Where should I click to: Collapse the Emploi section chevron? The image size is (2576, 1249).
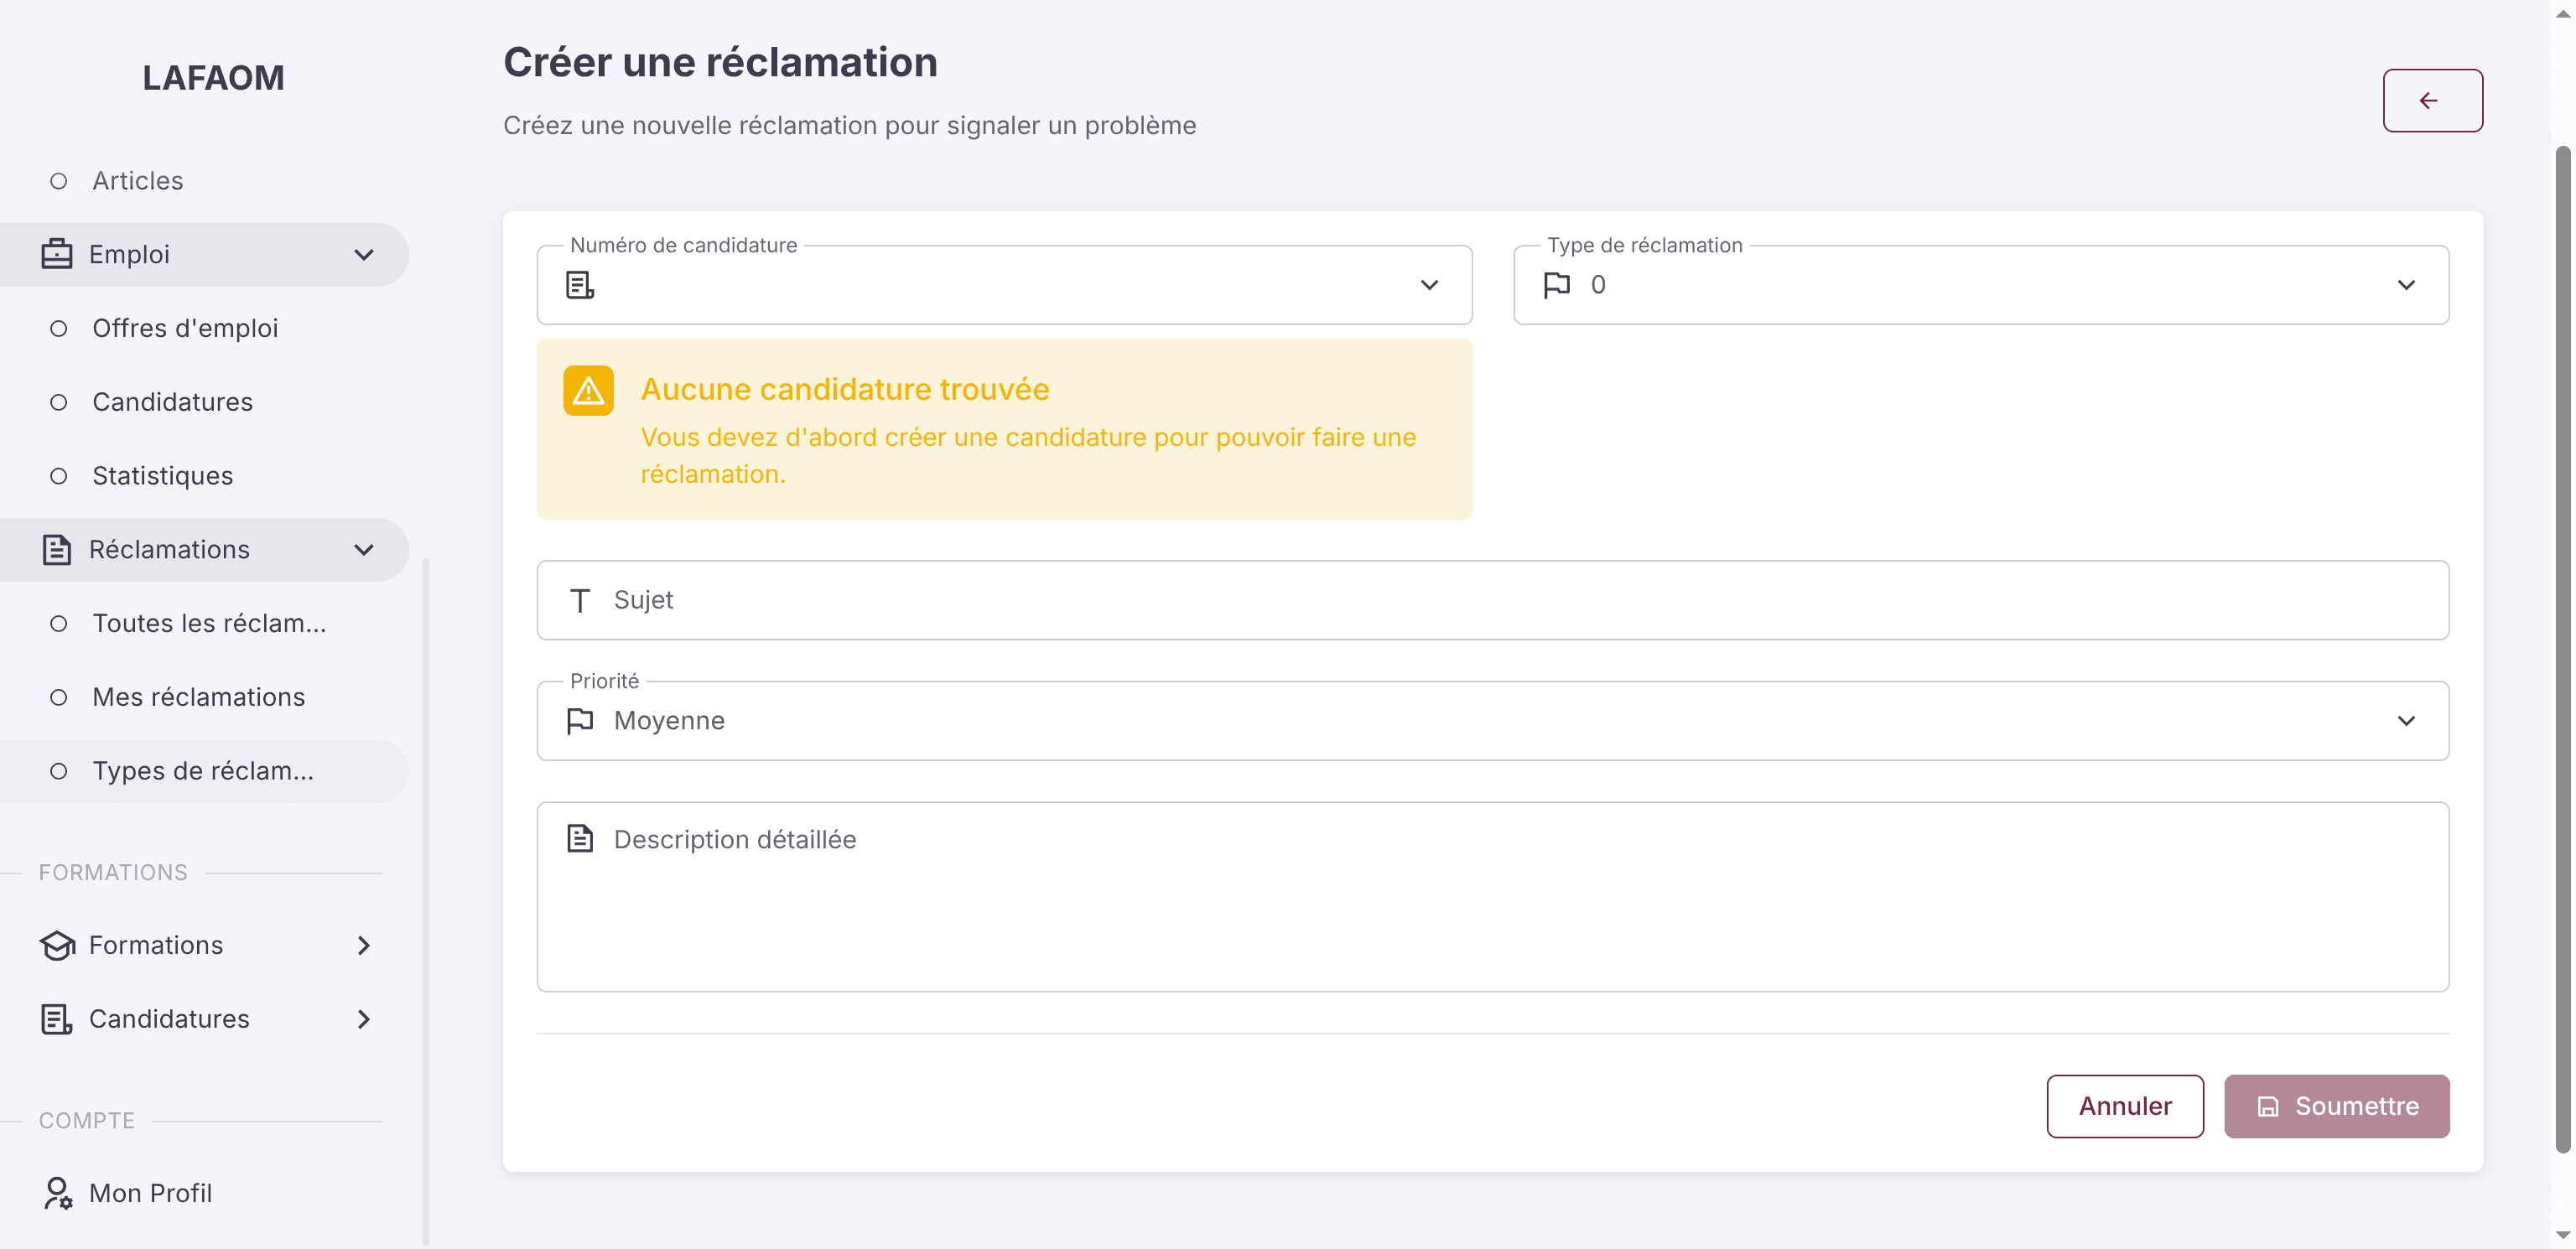364,254
